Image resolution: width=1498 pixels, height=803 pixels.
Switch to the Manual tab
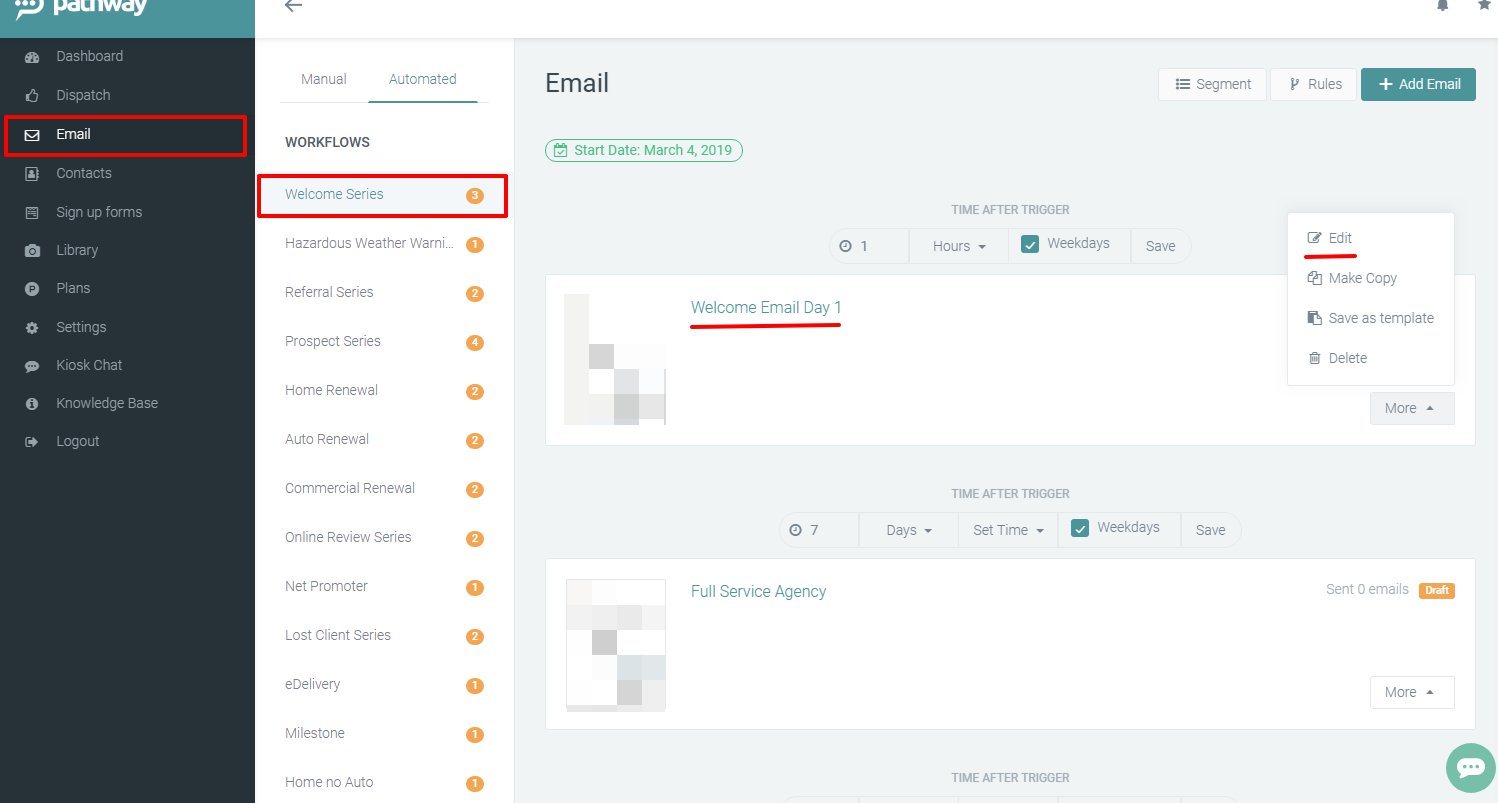pos(324,79)
